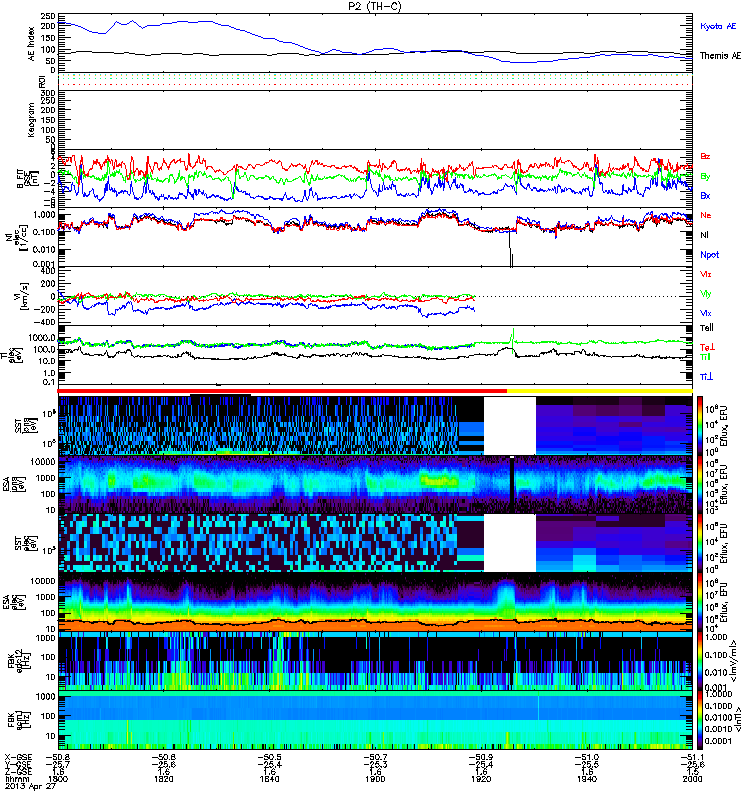Click the 1840 time tick label
Viewport: 750px width, 800px height.
tap(269, 779)
